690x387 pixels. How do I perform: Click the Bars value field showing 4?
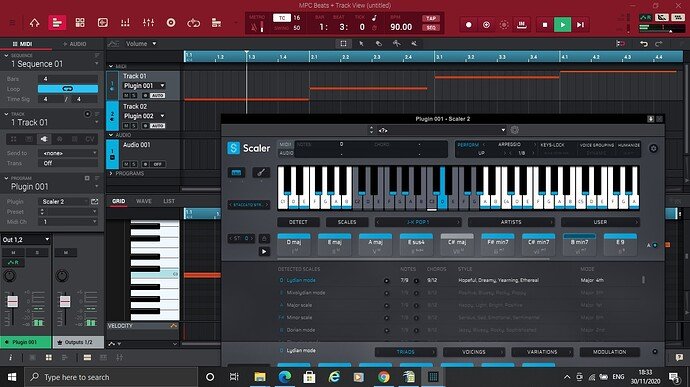point(68,79)
